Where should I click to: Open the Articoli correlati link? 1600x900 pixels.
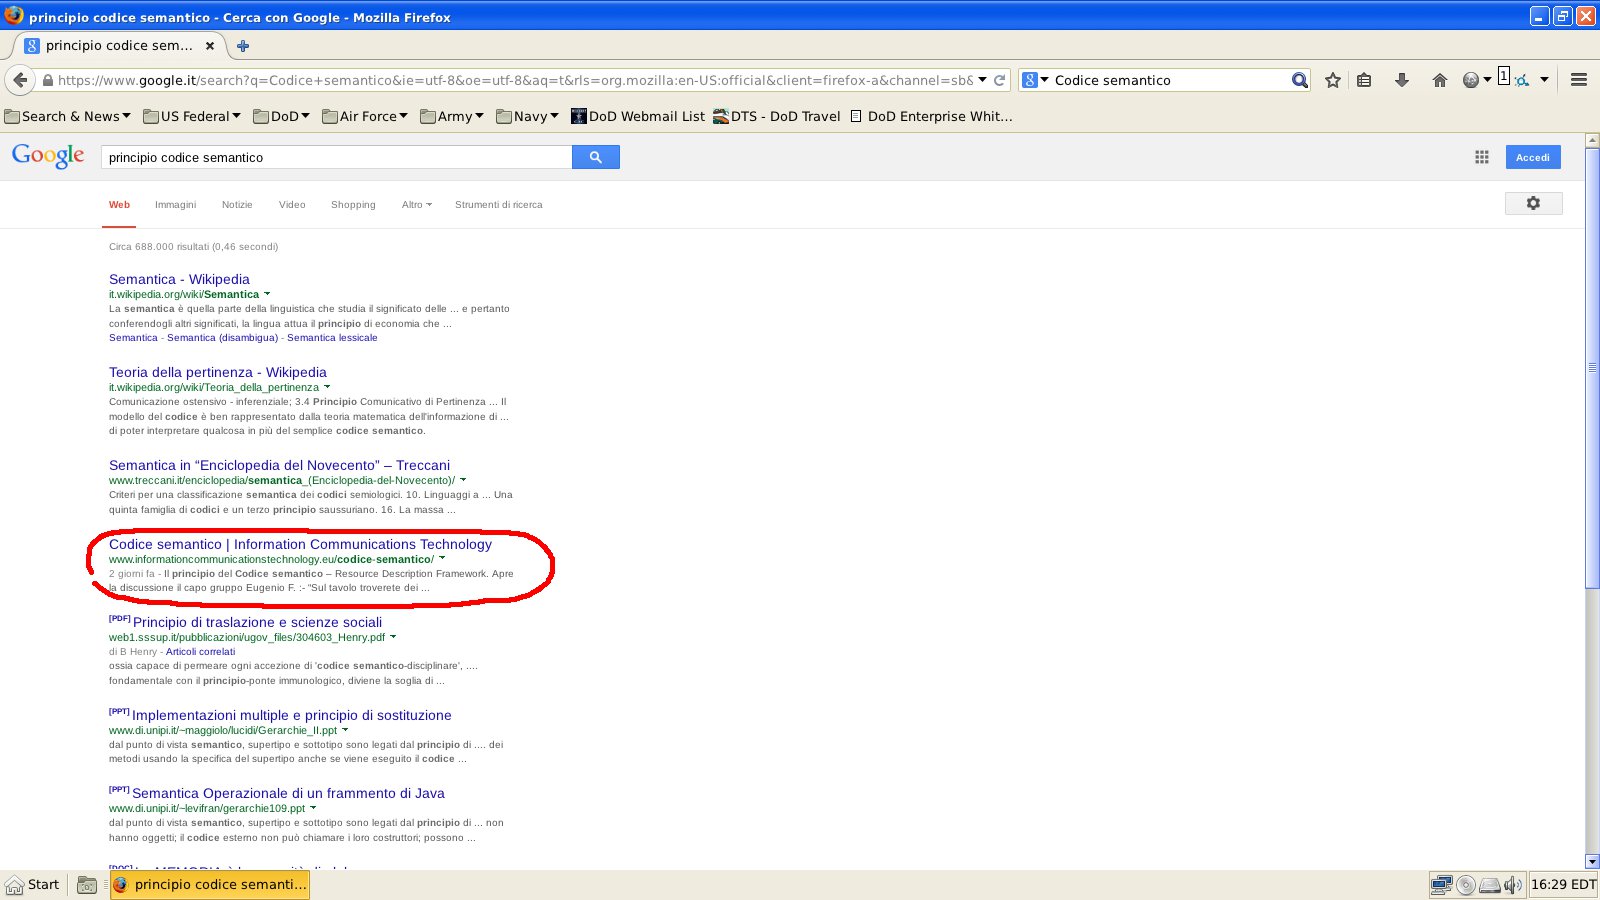200,652
